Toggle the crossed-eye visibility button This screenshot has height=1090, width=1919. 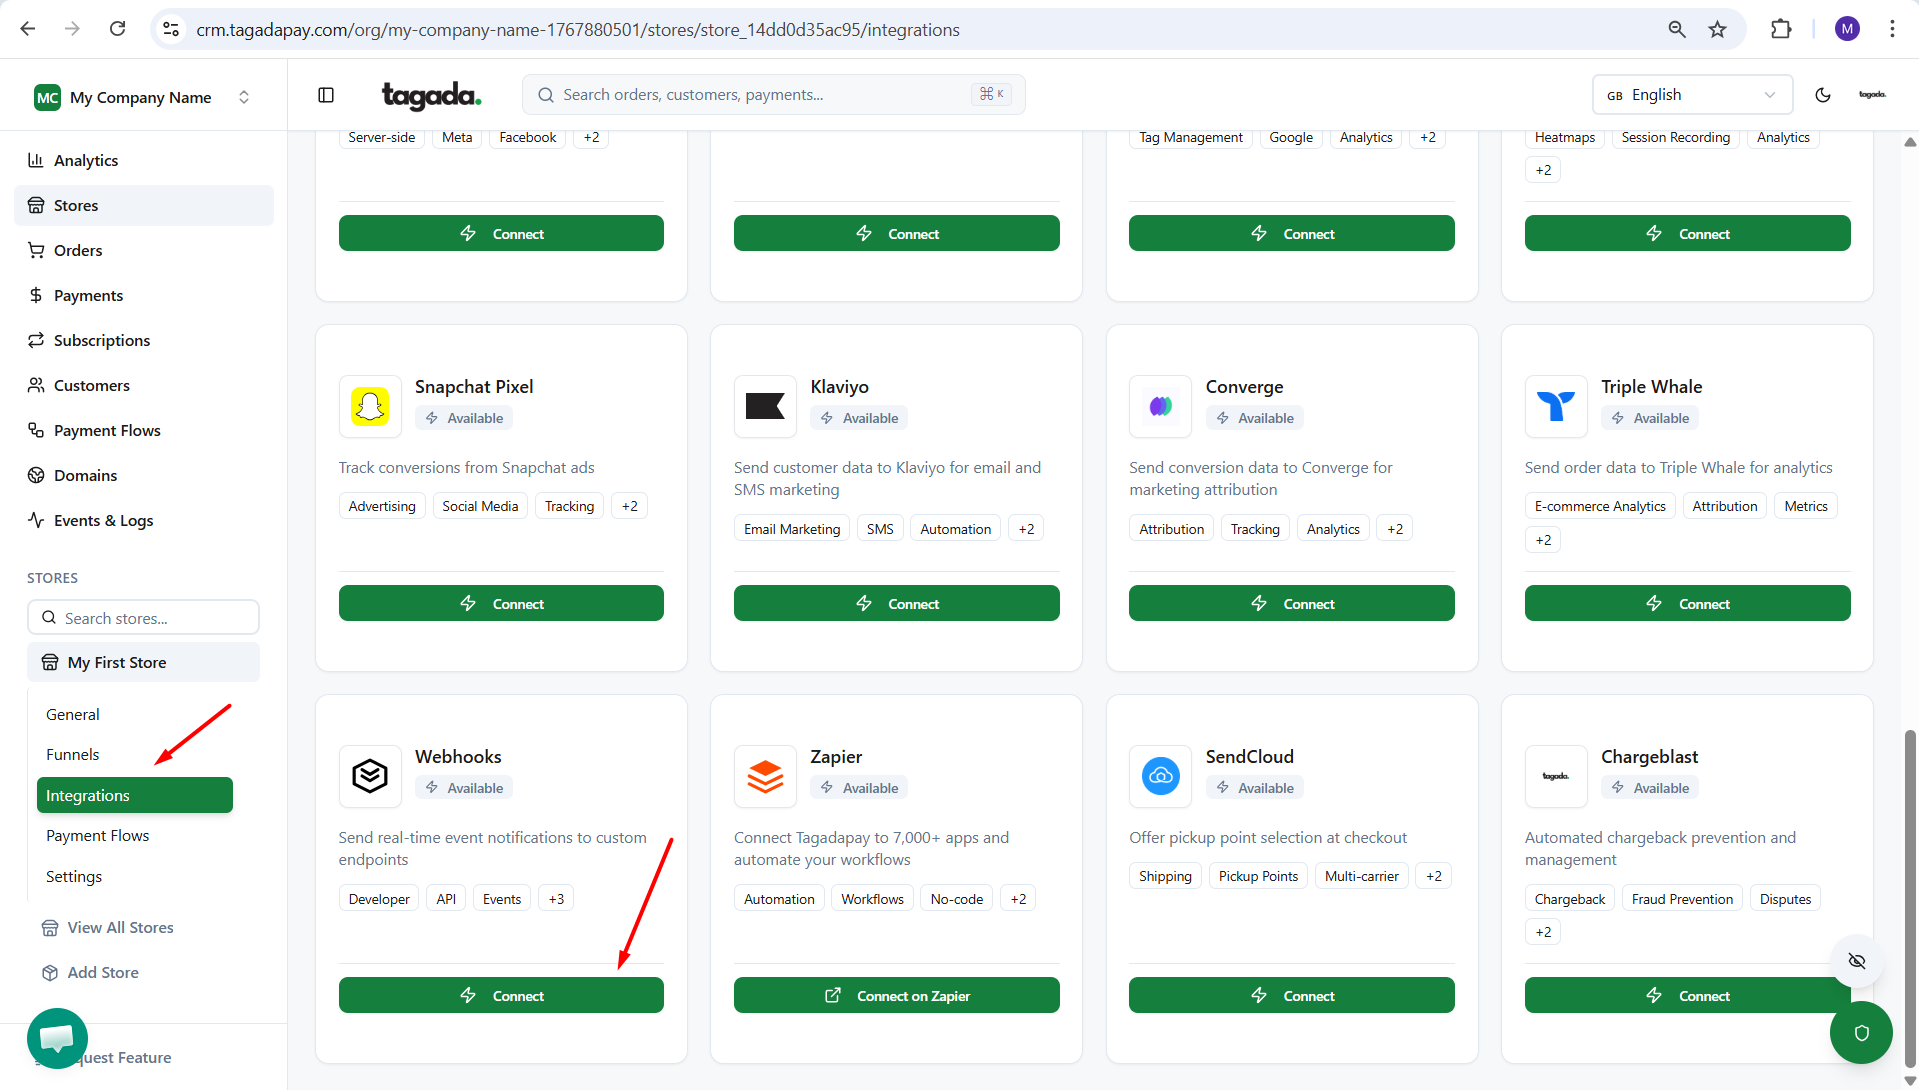pos(1857,961)
